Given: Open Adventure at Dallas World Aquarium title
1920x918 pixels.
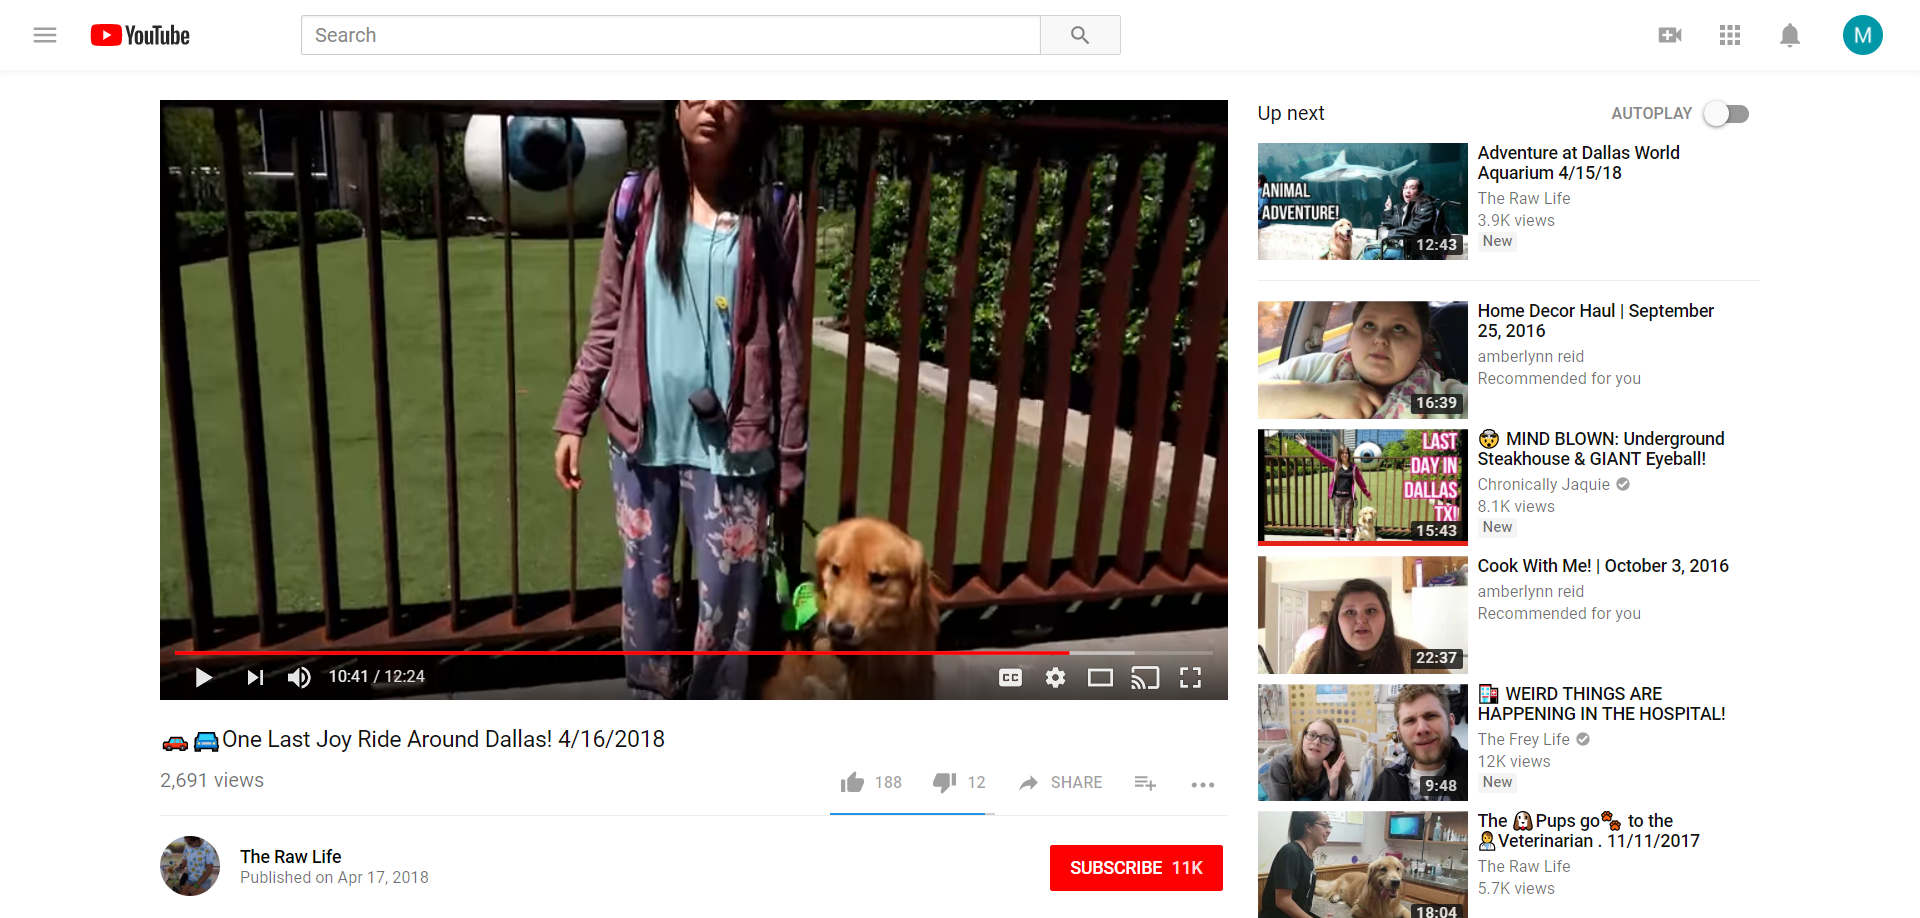Looking at the screenshot, I should click(x=1579, y=162).
